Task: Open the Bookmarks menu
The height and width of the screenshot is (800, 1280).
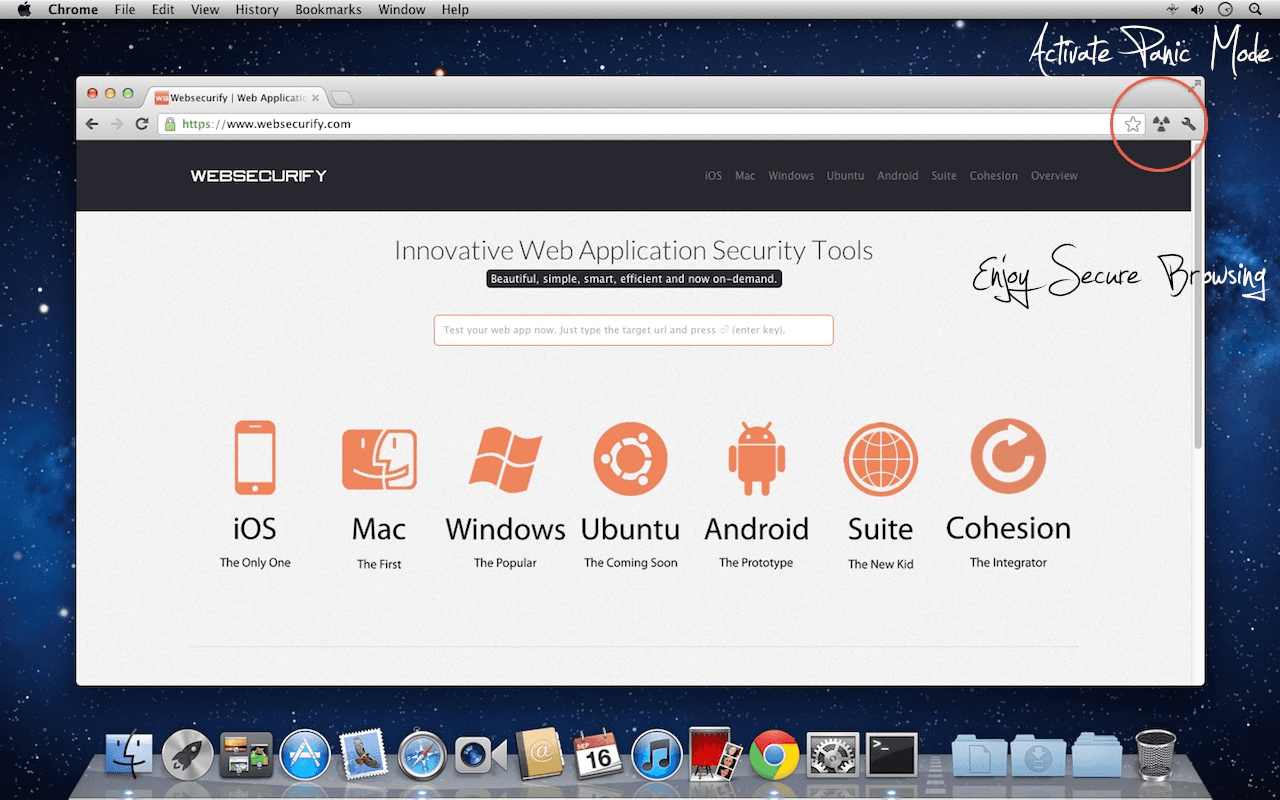Action: (x=329, y=10)
